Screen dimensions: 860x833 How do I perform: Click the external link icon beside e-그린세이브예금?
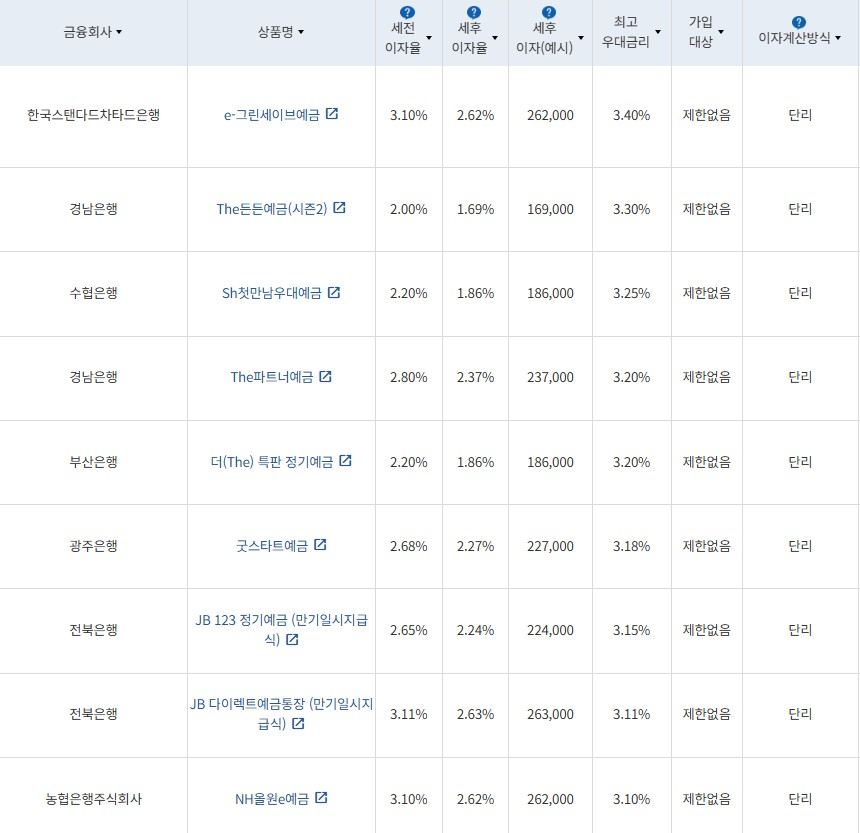coord(333,114)
